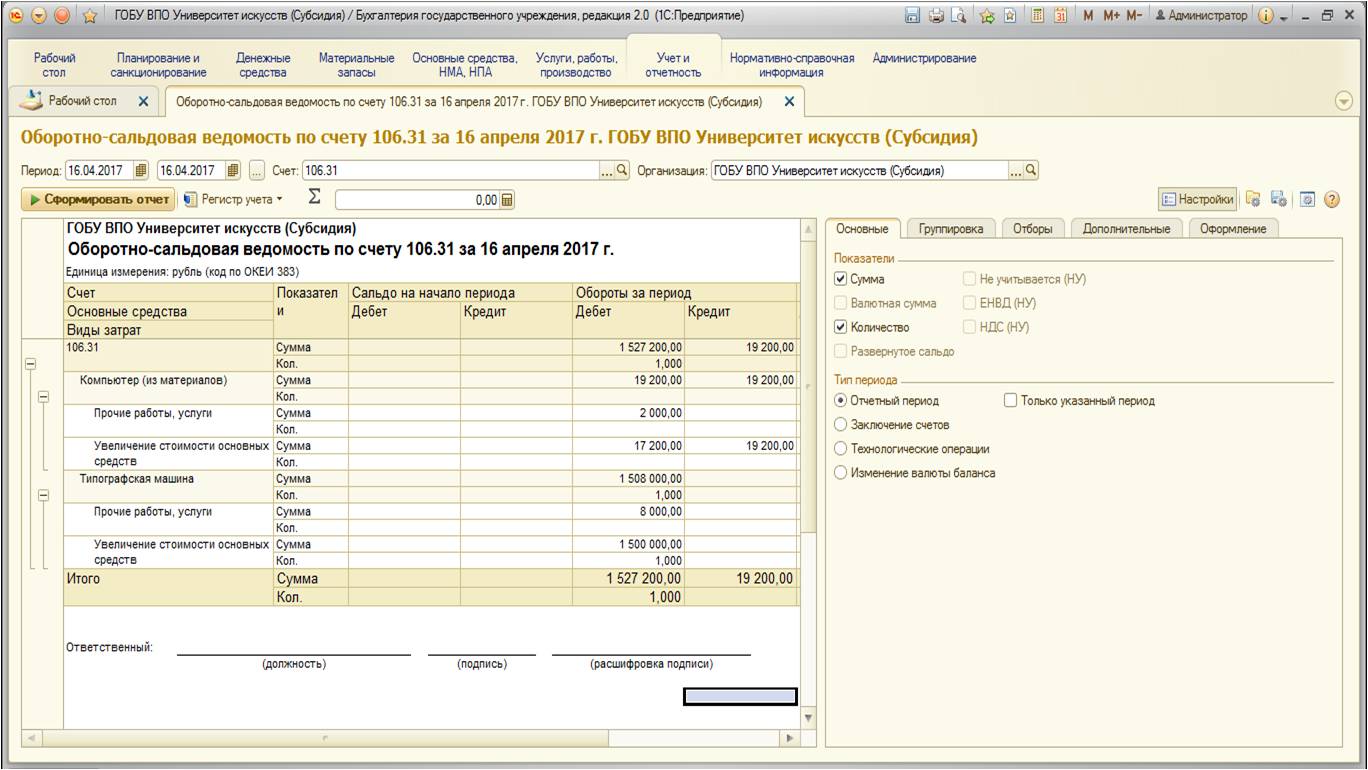This screenshot has width=1368, height=770.
Task: Open the Материальные запасы section
Action: tap(356, 65)
